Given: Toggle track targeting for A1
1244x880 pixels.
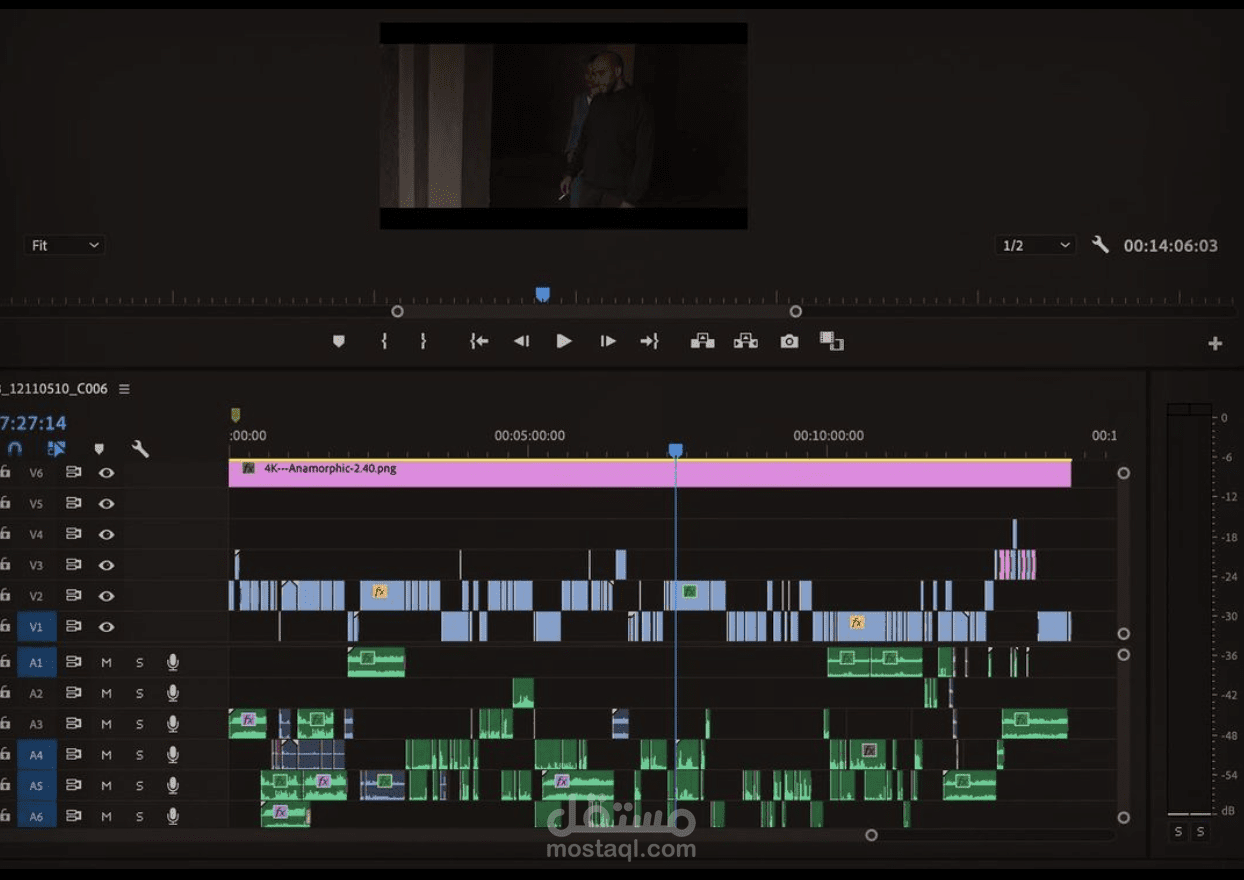Looking at the screenshot, I should pyautogui.click(x=37, y=662).
